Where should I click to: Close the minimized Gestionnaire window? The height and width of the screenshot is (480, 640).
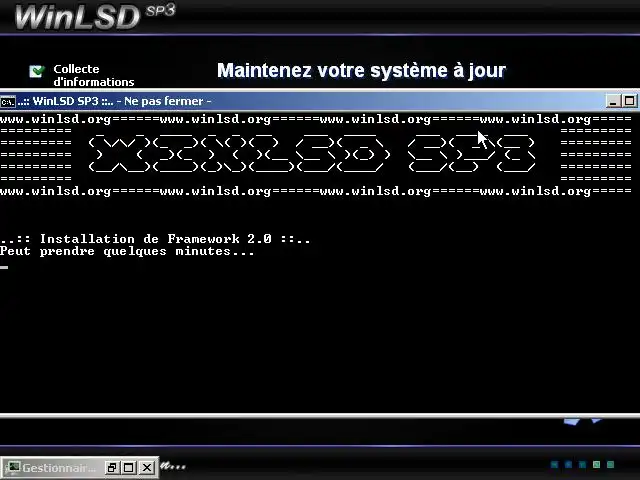click(147, 467)
